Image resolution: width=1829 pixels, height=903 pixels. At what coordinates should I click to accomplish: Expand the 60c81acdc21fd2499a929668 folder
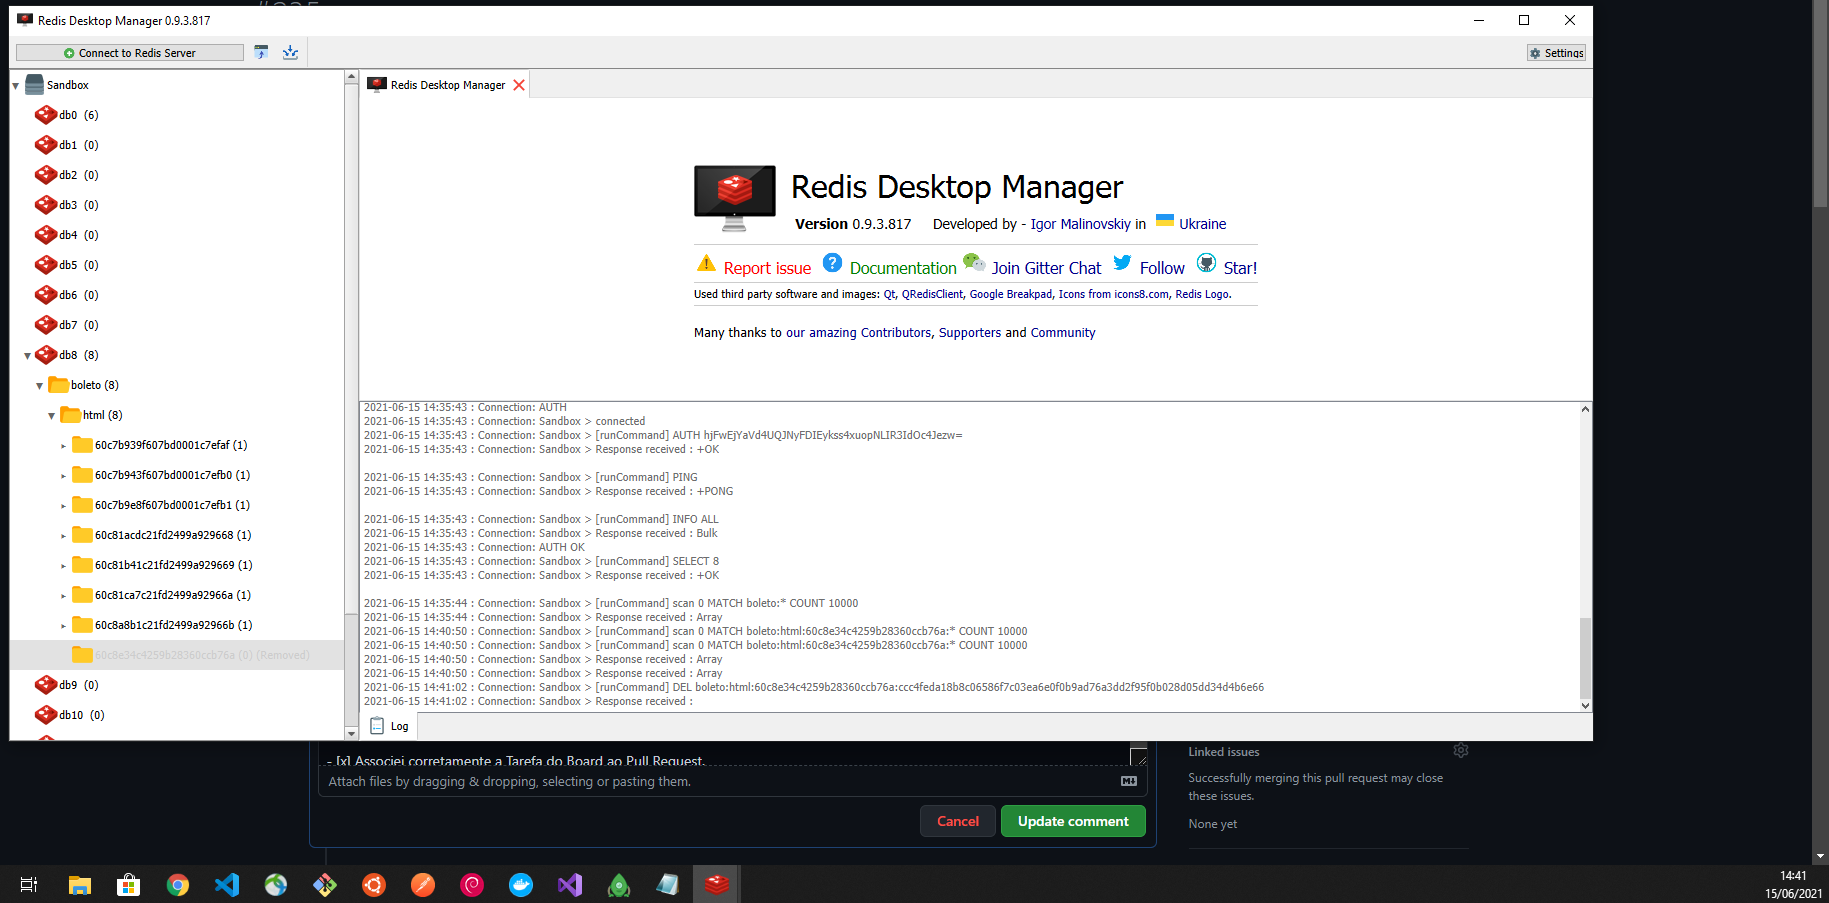tap(63, 536)
